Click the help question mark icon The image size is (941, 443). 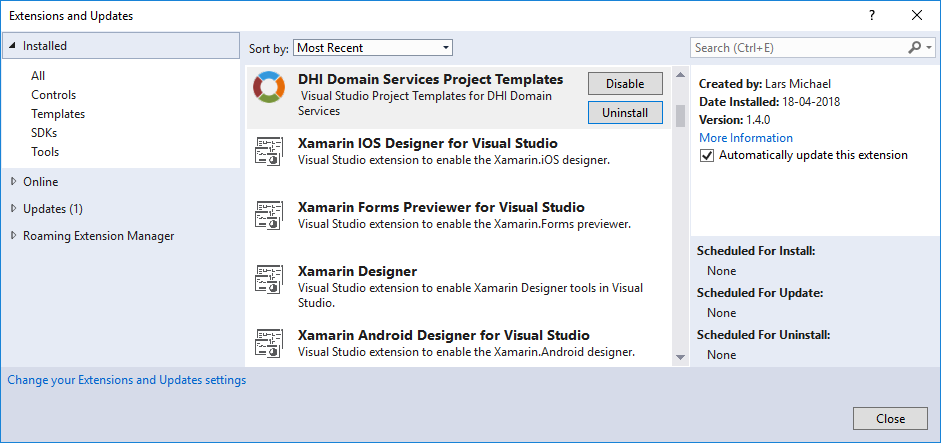[871, 15]
